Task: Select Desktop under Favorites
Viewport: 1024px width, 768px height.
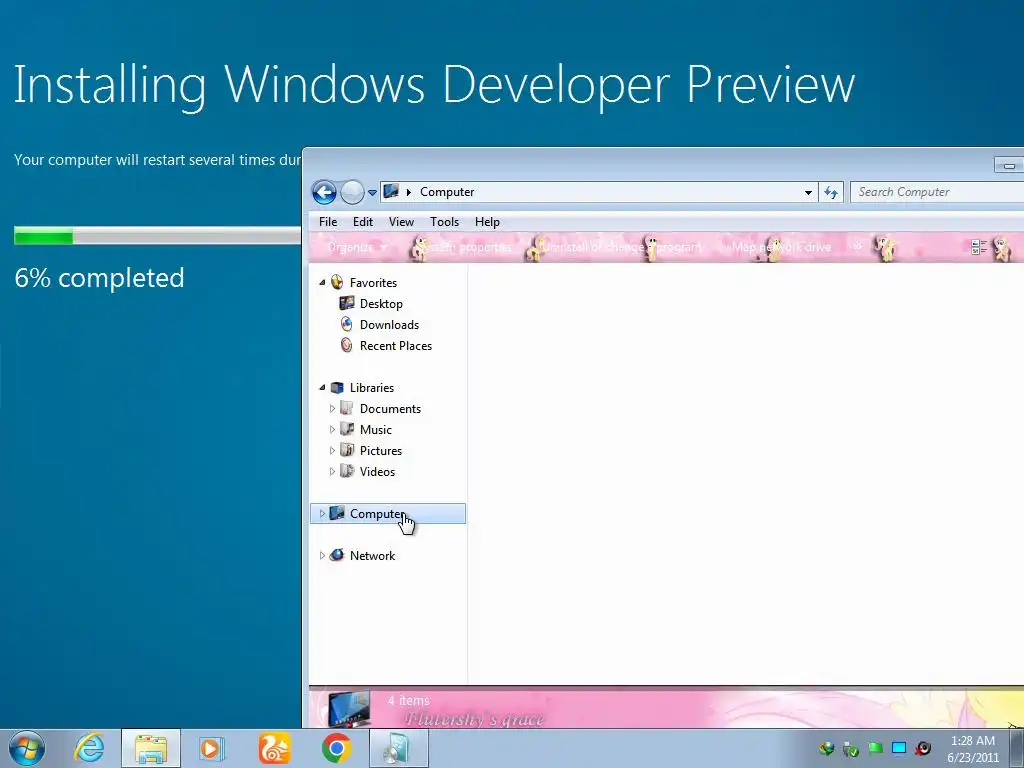Action: tap(381, 304)
